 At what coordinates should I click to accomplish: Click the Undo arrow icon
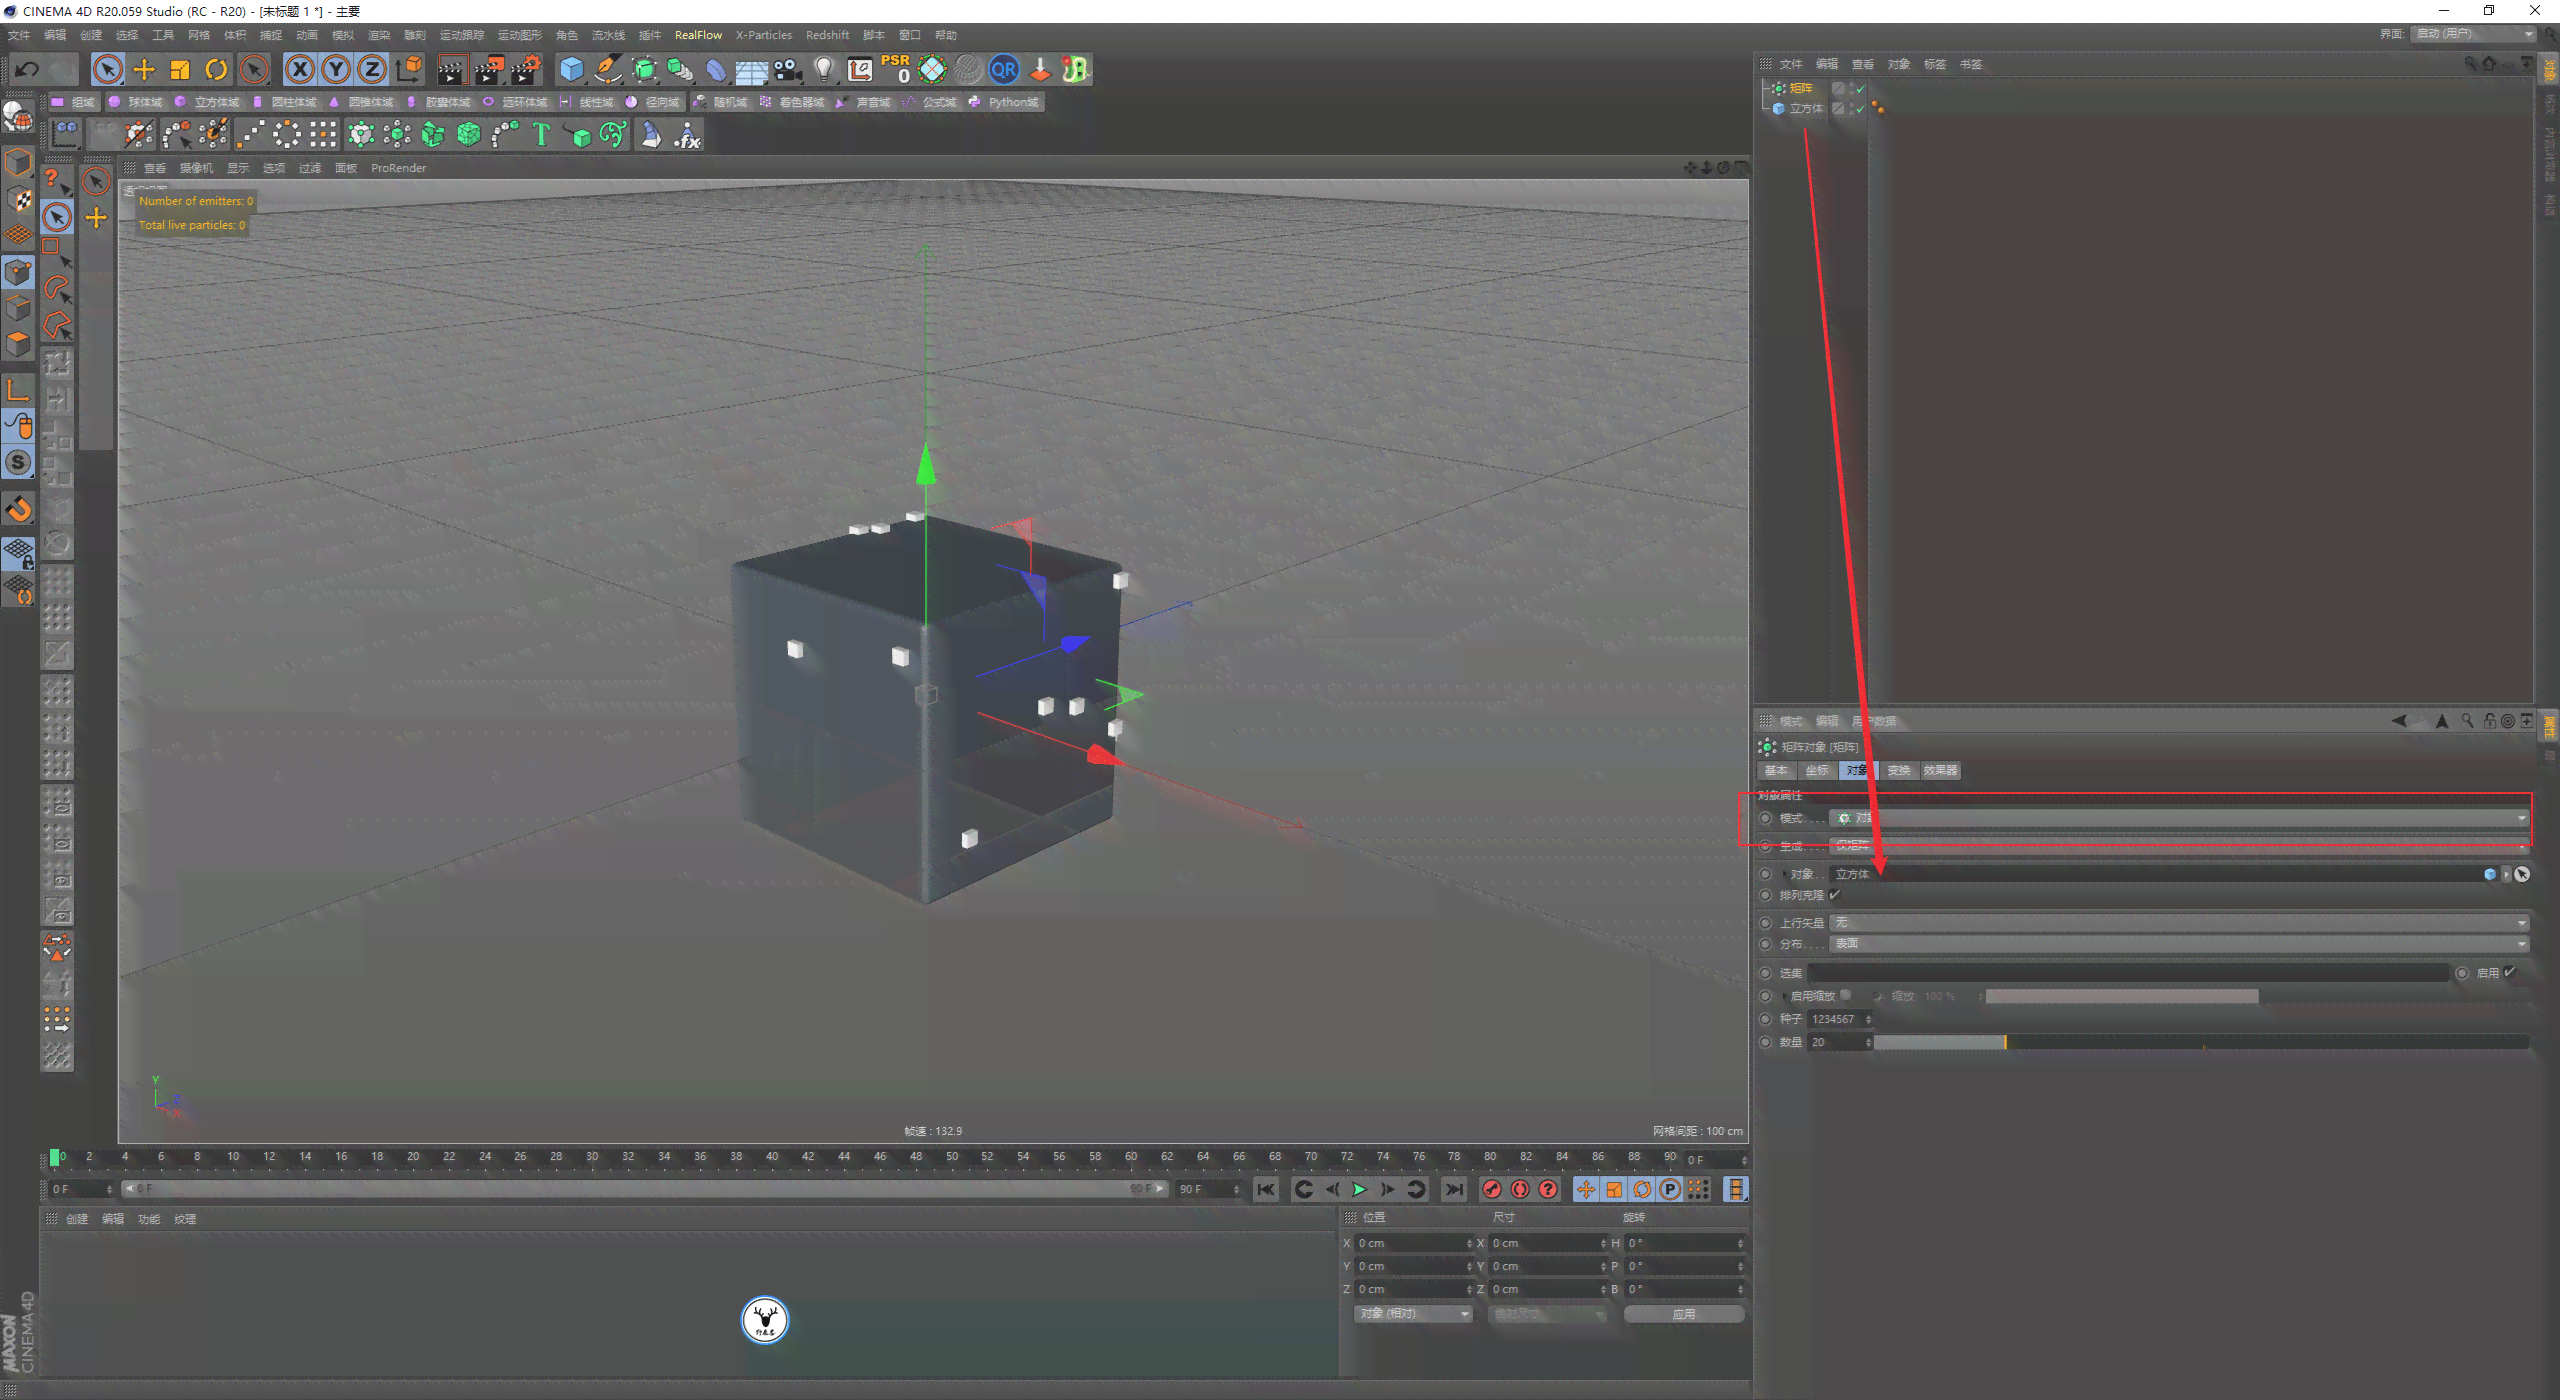[x=27, y=69]
